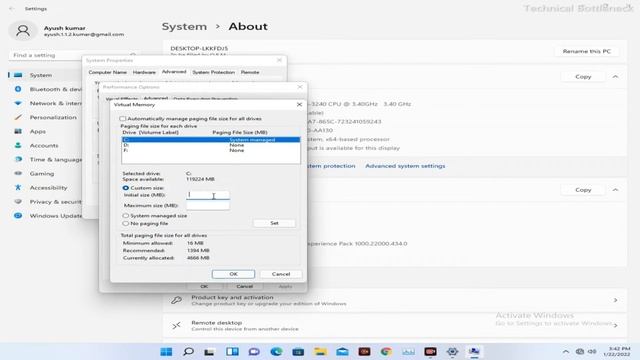Open the volume tray icon
Viewport: 640px width, 360px height.
(x=592, y=351)
